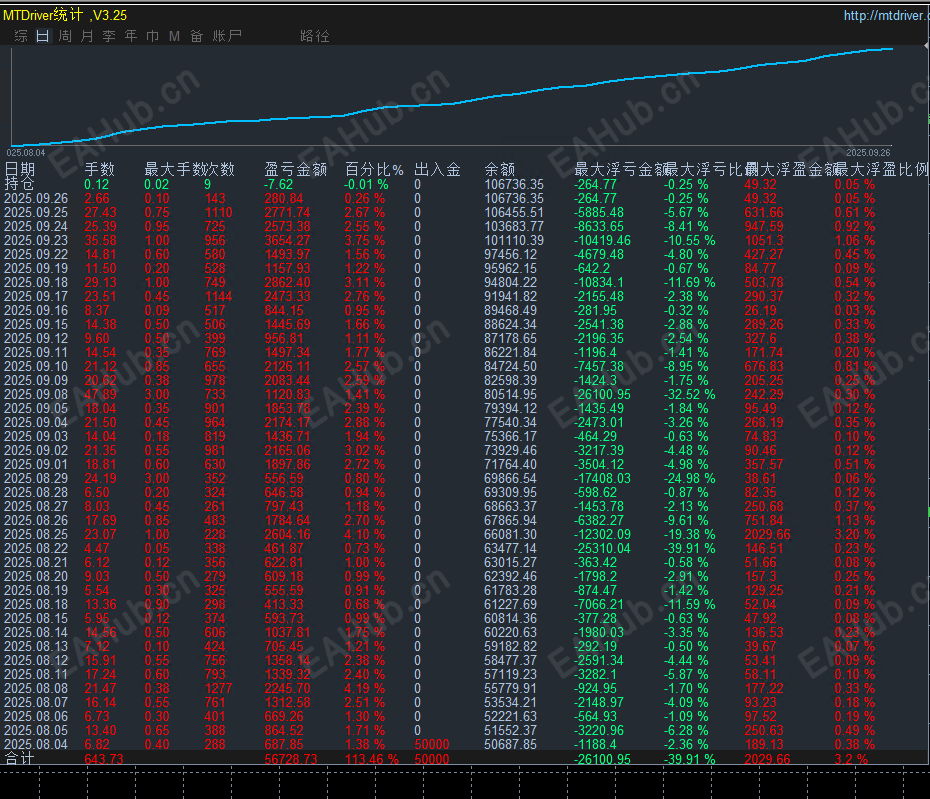The width and height of the screenshot is (930, 799).
Task: Click percentage value 4.19 %
Action: coord(365,688)
